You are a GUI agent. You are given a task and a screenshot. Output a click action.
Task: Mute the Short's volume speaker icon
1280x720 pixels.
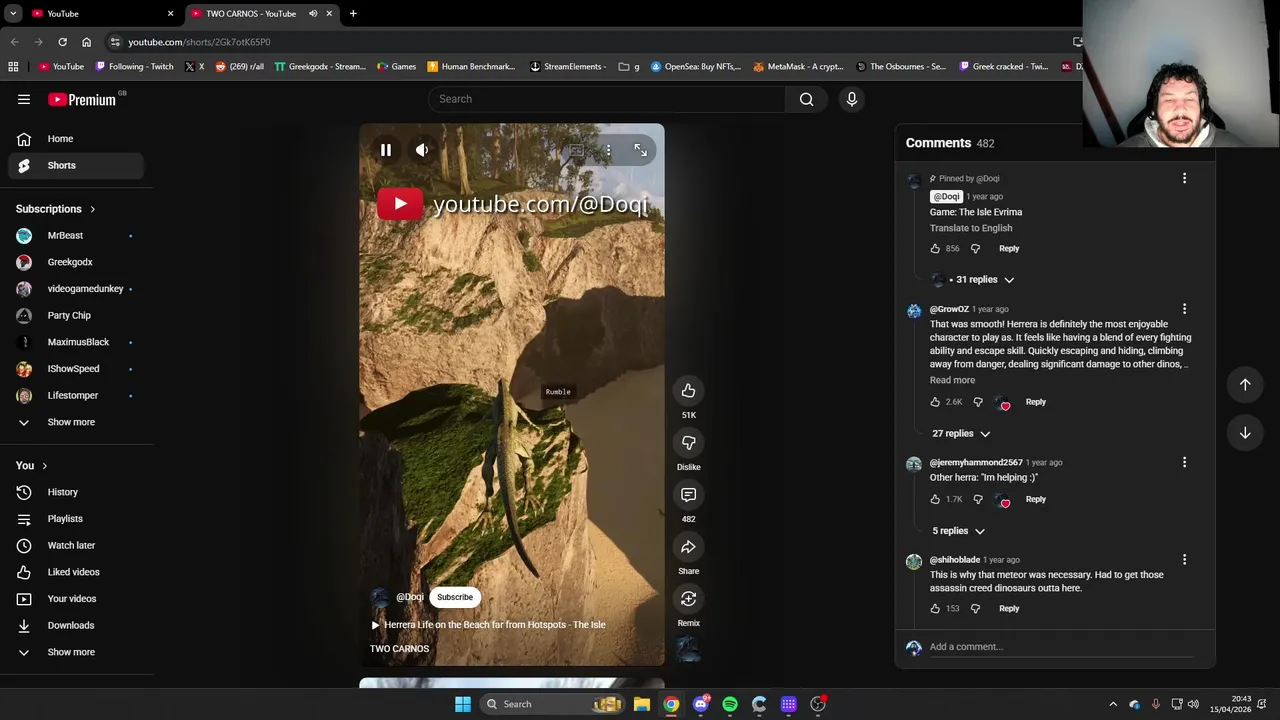422,150
